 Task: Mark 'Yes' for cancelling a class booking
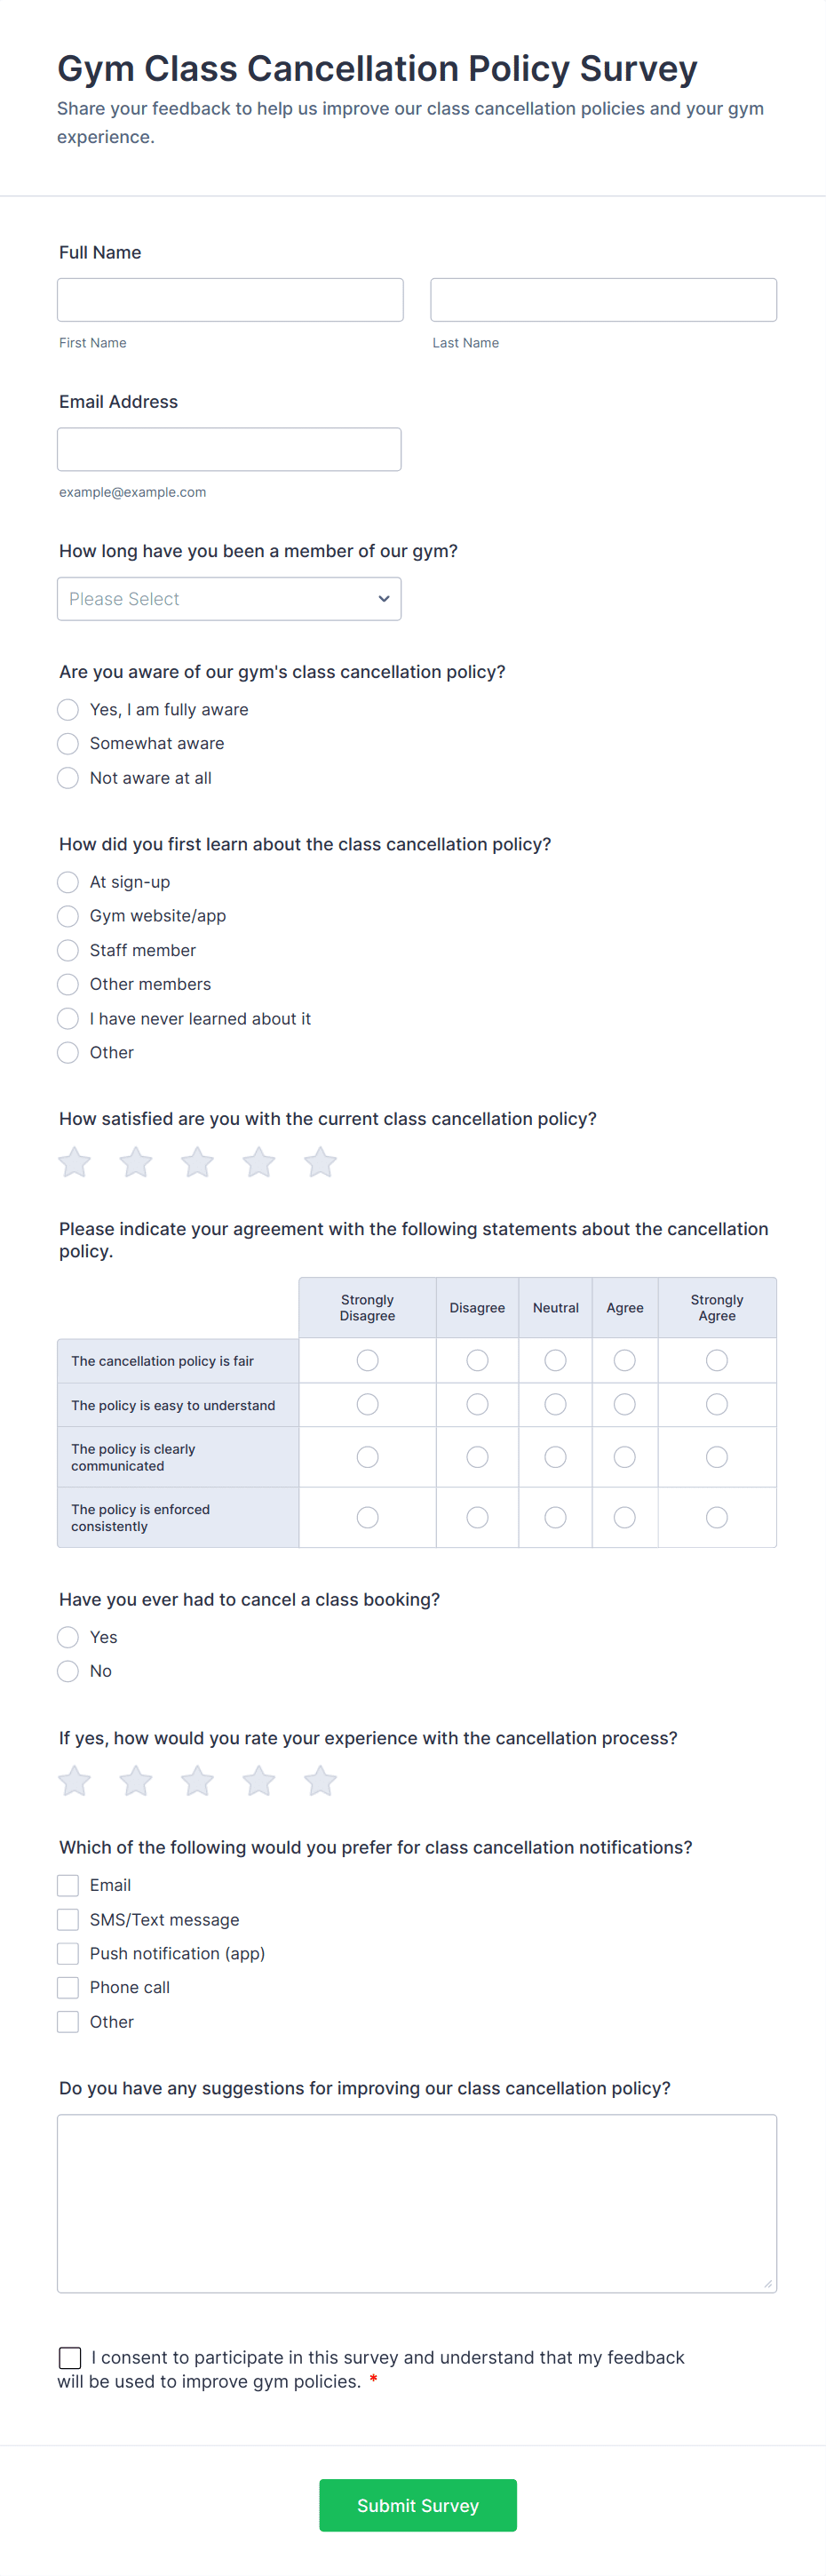(67, 1637)
